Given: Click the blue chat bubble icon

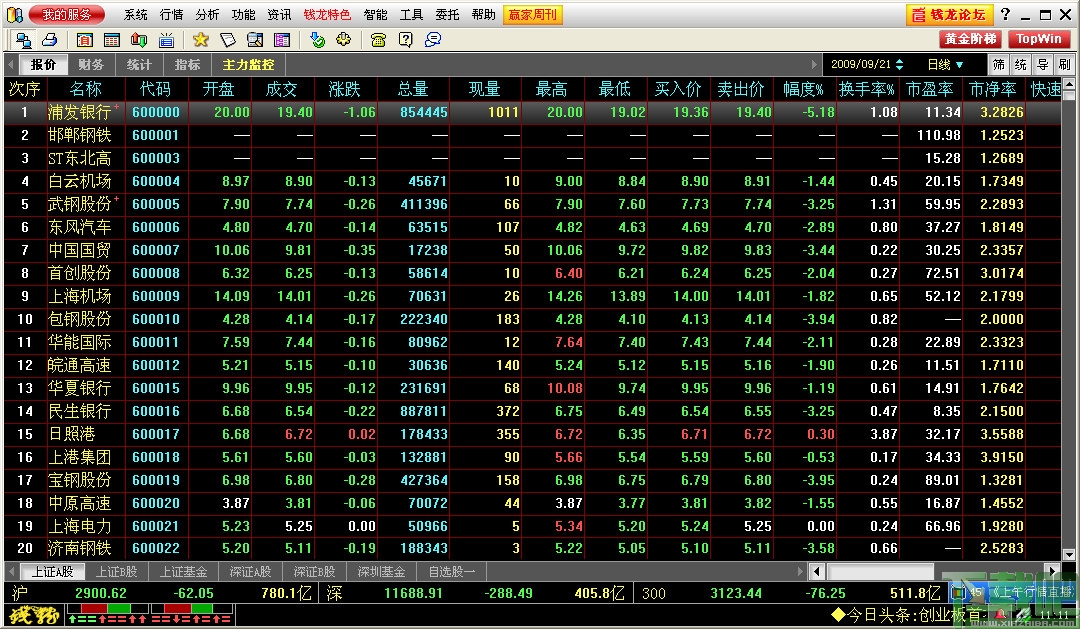Looking at the screenshot, I should click(x=433, y=40).
